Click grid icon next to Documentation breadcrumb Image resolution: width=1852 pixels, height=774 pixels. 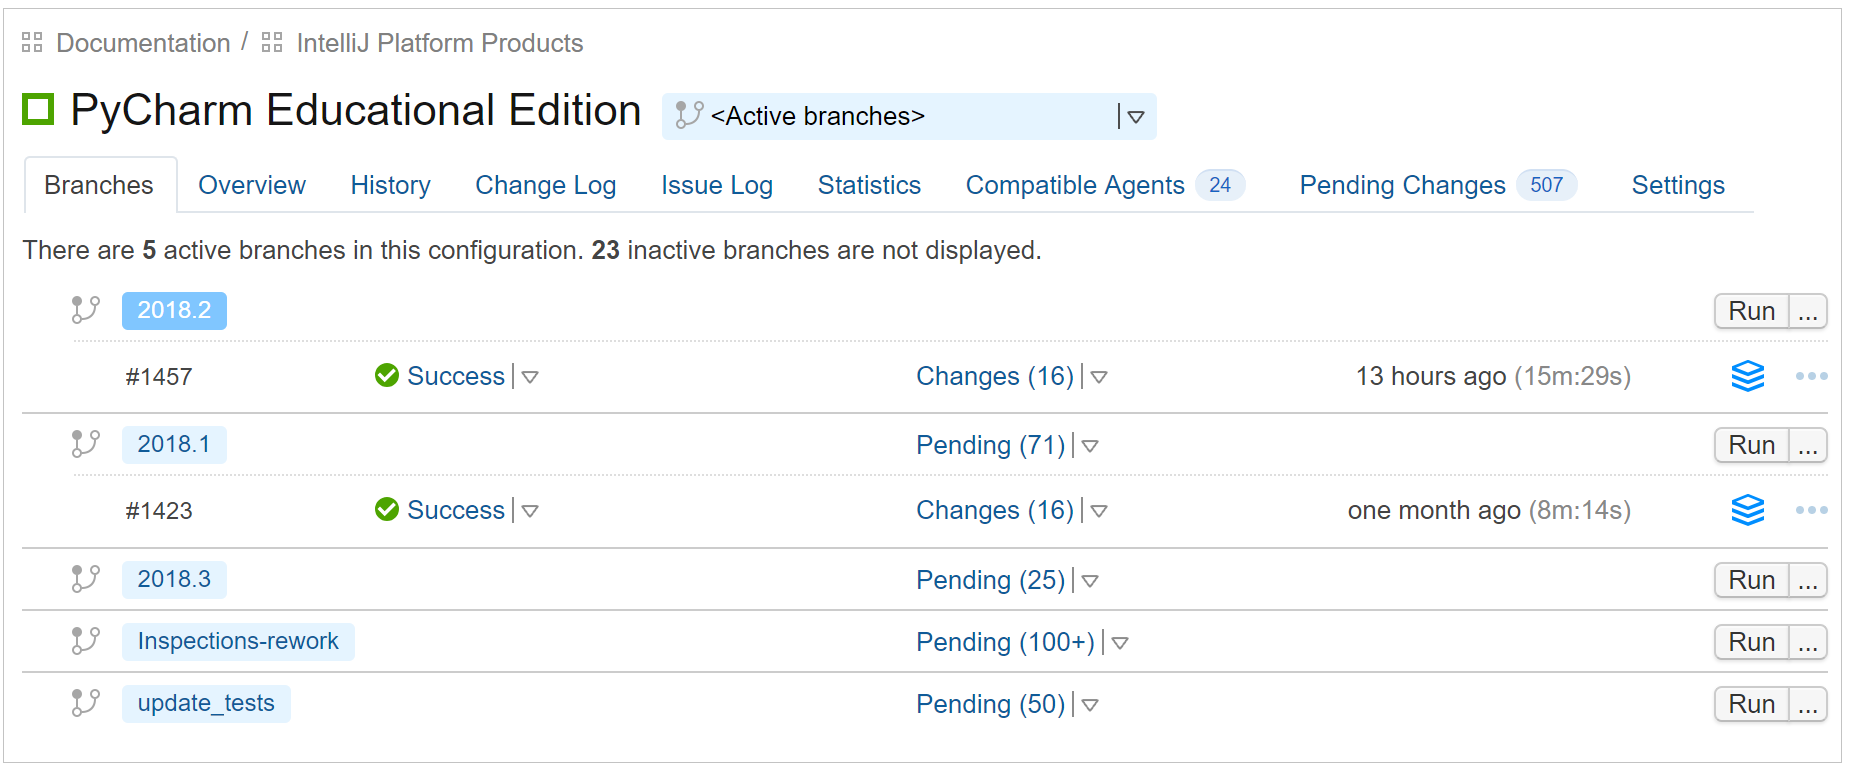(x=32, y=42)
